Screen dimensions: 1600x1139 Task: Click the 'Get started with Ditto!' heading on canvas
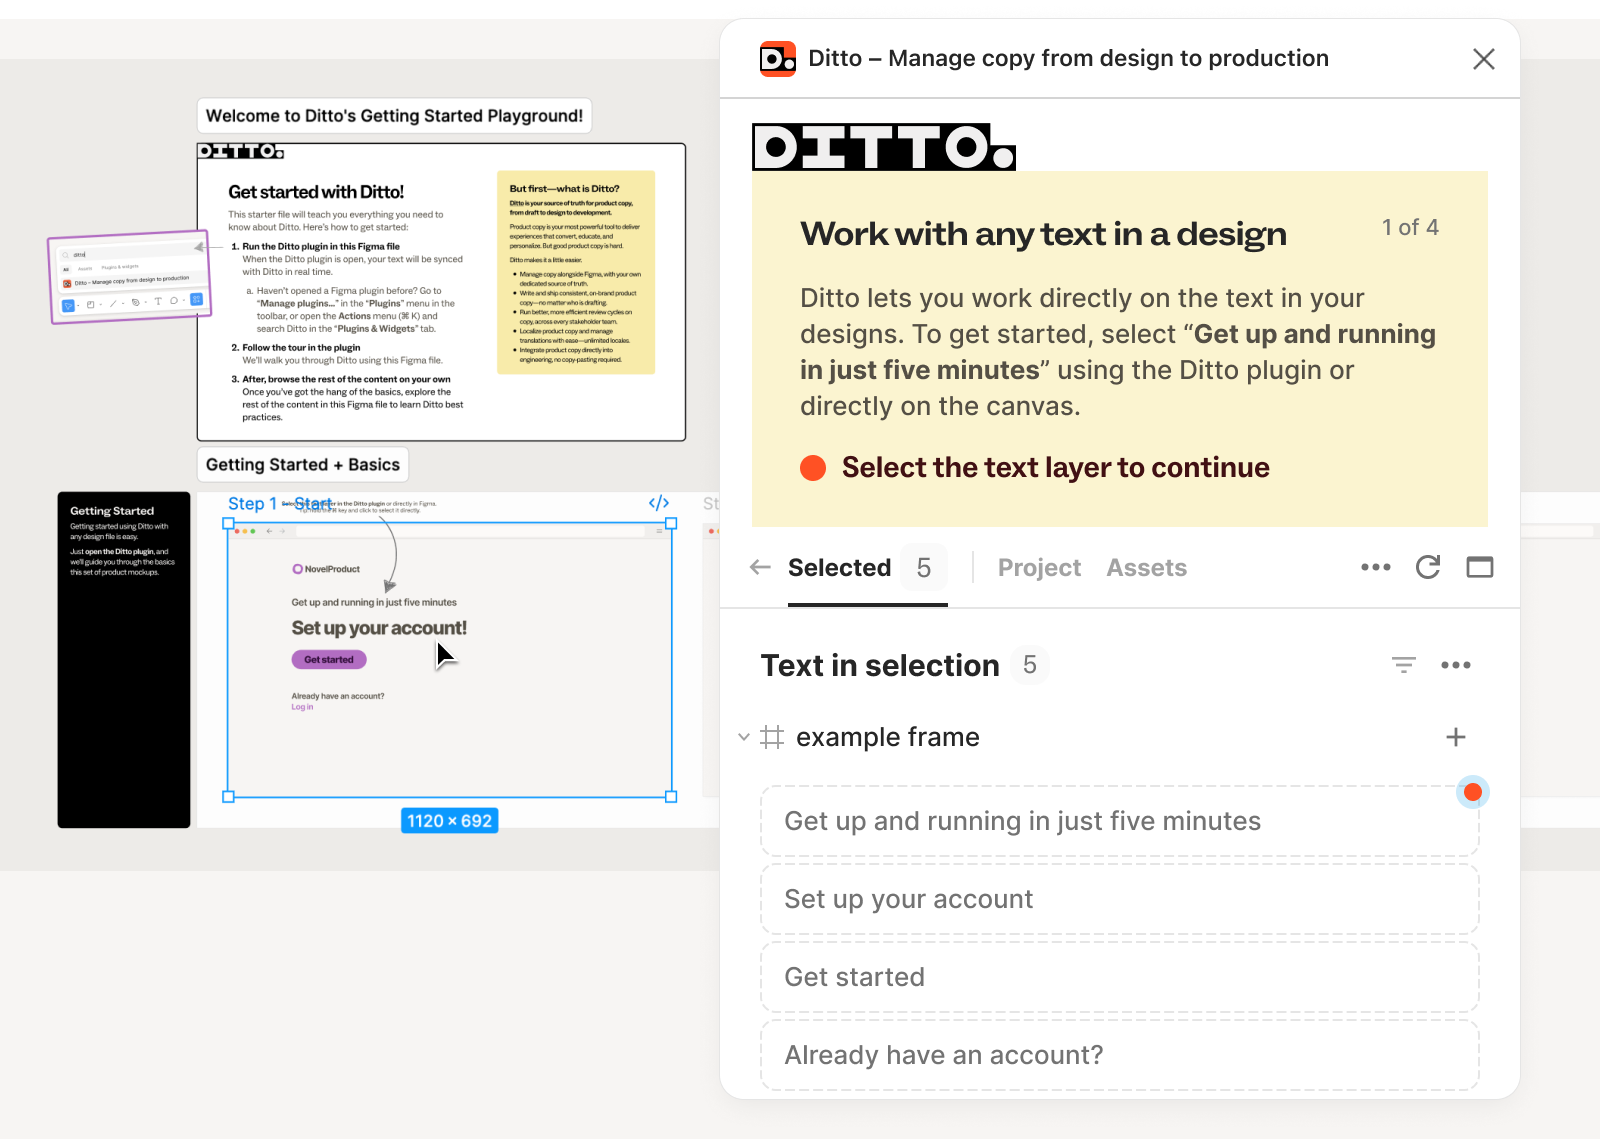point(316,192)
